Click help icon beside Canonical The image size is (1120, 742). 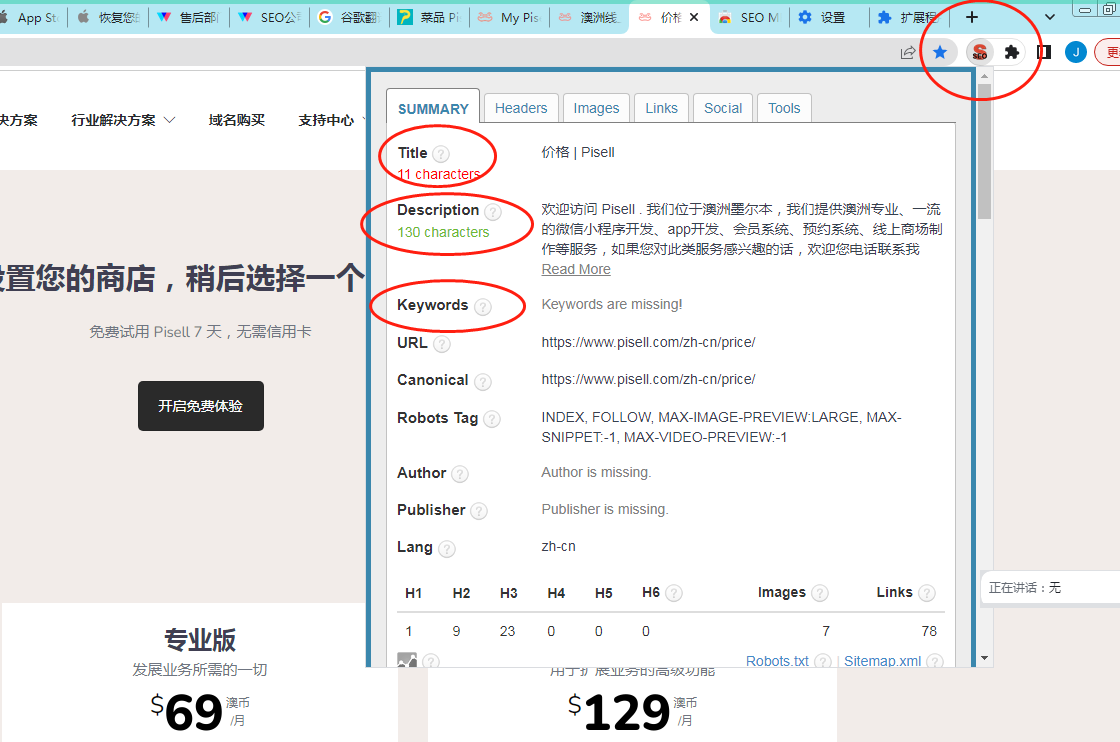pos(483,382)
